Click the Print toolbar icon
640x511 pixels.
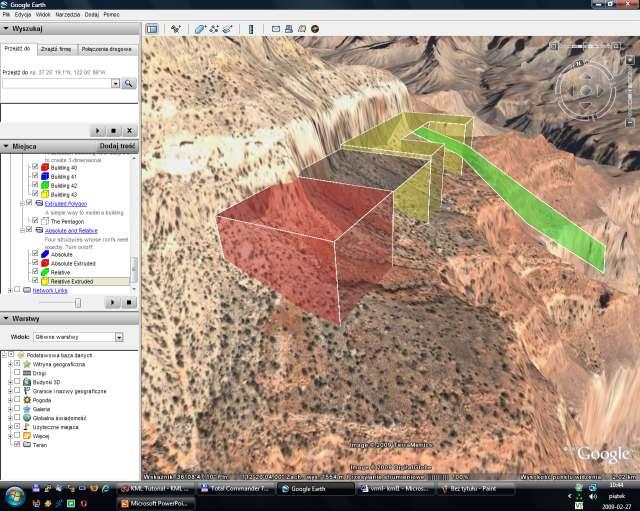[289, 29]
